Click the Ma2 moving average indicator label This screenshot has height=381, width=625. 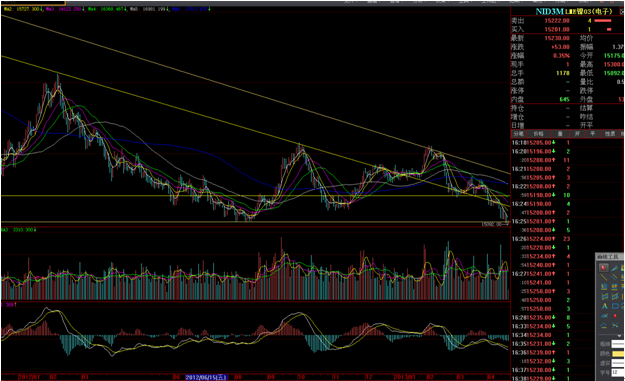click(x=22, y=9)
